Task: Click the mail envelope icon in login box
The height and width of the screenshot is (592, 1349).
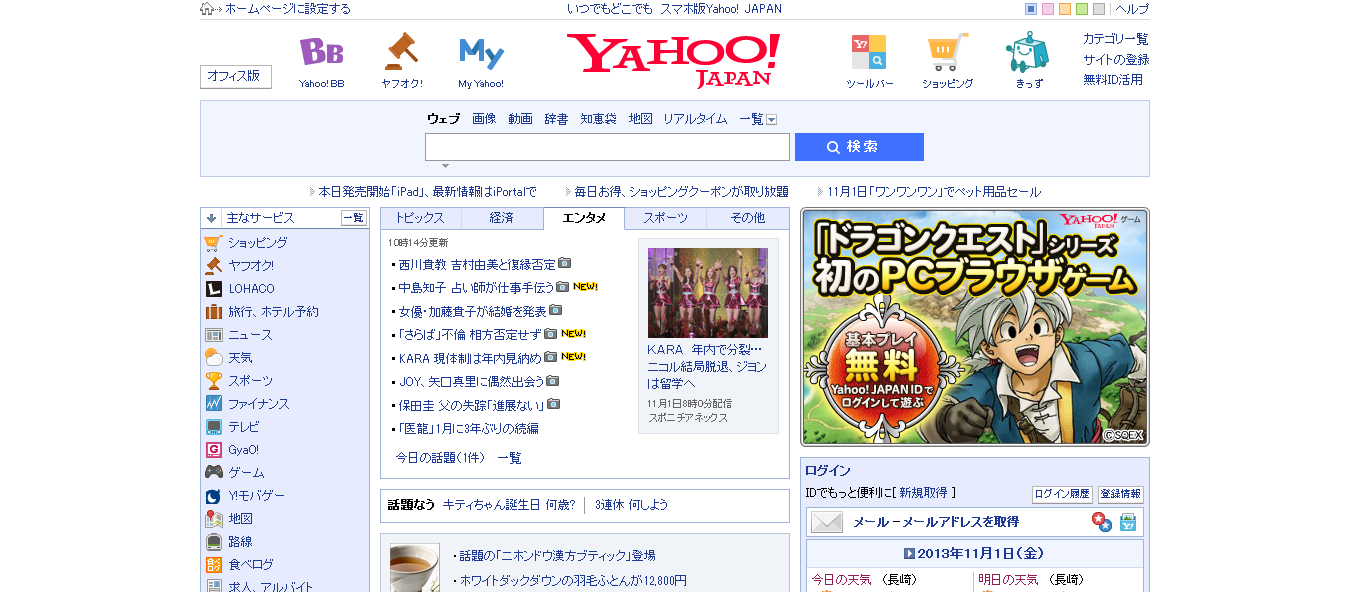Action: click(827, 522)
